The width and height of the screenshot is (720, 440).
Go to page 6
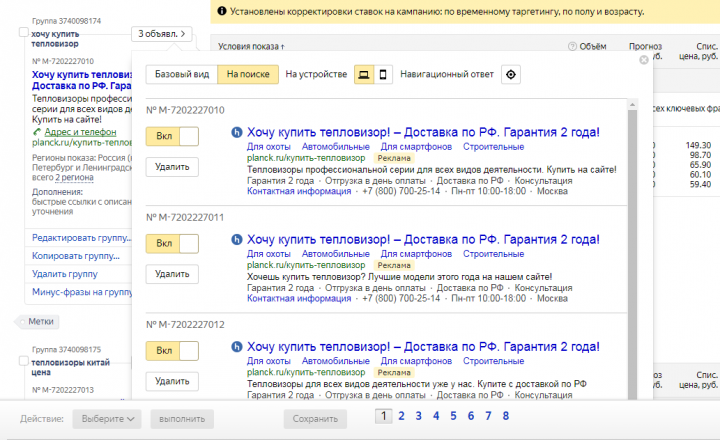(x=471, y=416)
